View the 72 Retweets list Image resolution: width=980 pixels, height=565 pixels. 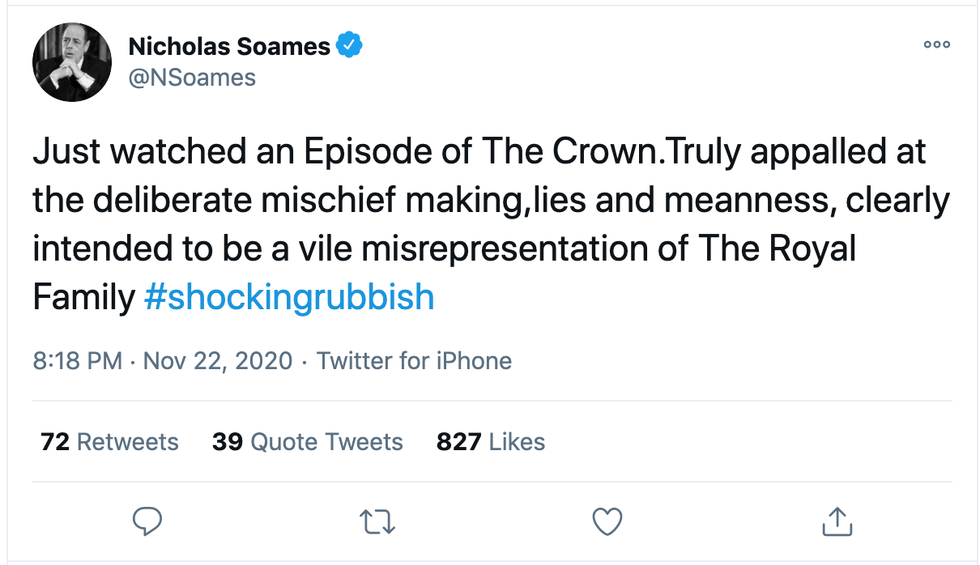pos(110,442)
